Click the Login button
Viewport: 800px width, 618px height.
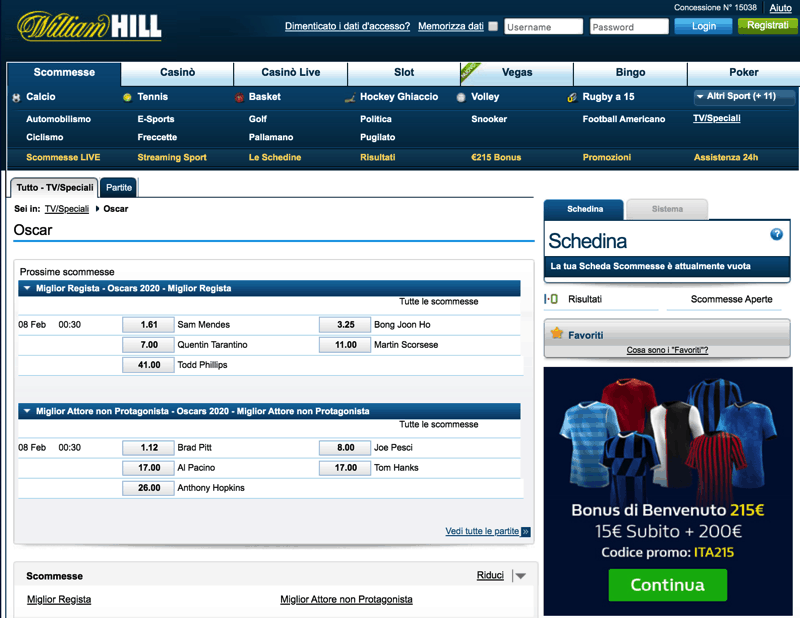704,26
